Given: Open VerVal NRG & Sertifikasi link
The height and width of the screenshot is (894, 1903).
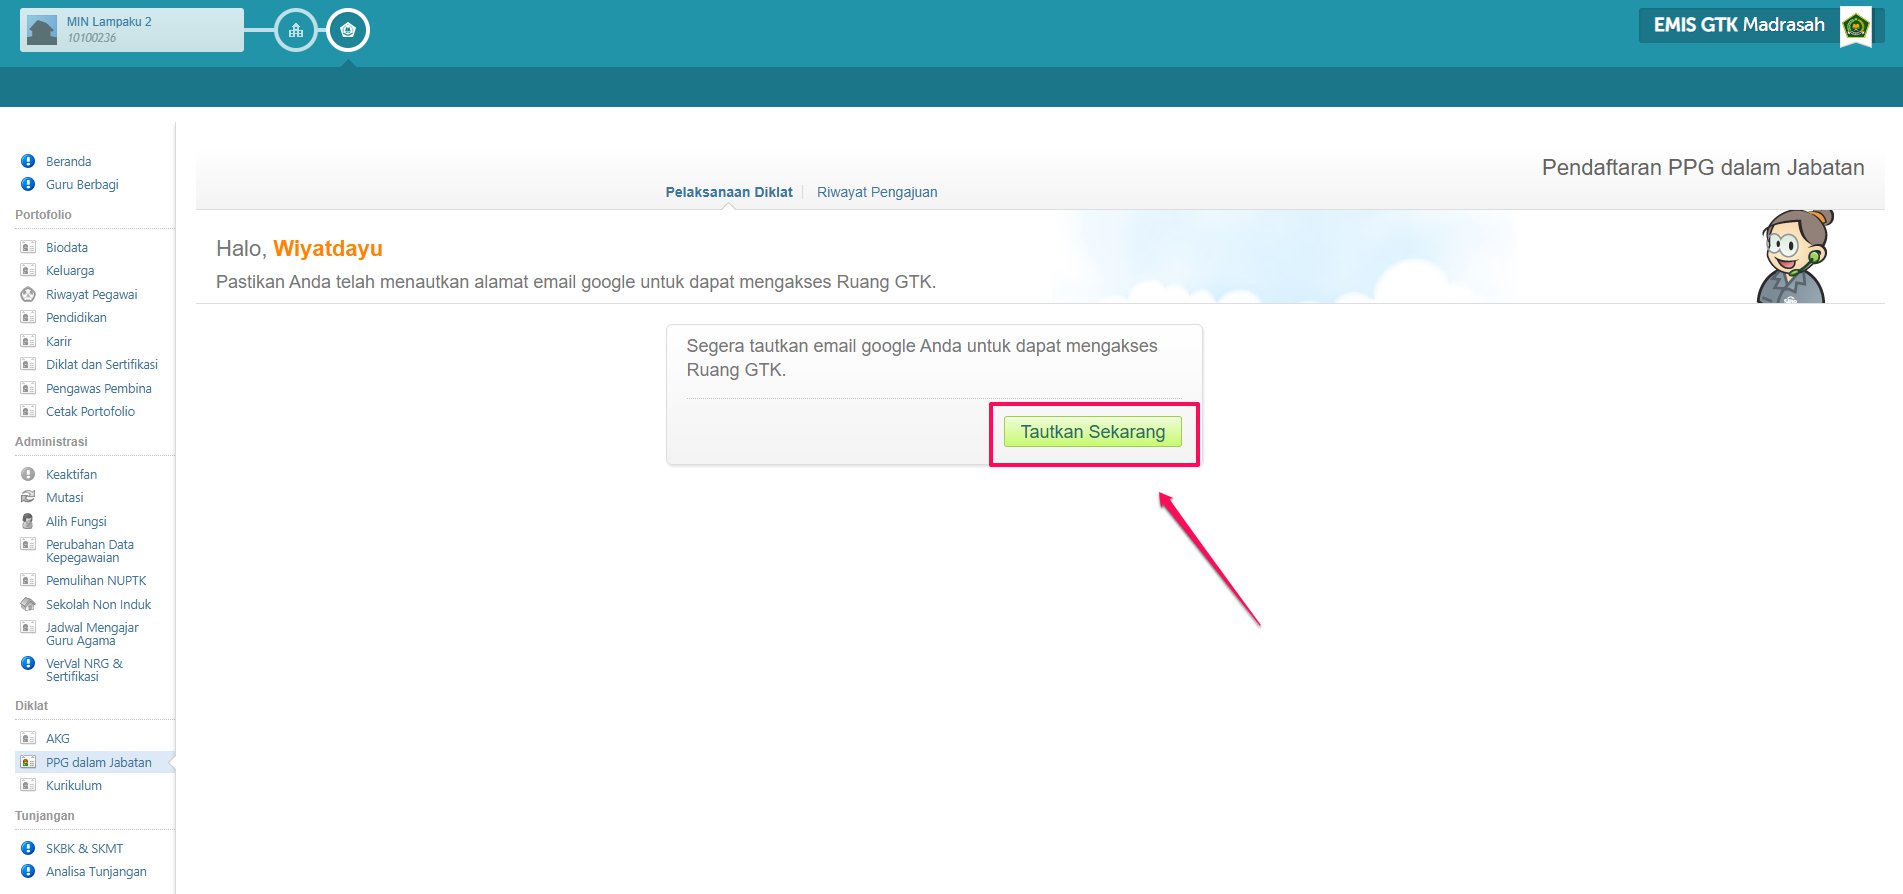Looking at the screenshot, I should 85,670.
